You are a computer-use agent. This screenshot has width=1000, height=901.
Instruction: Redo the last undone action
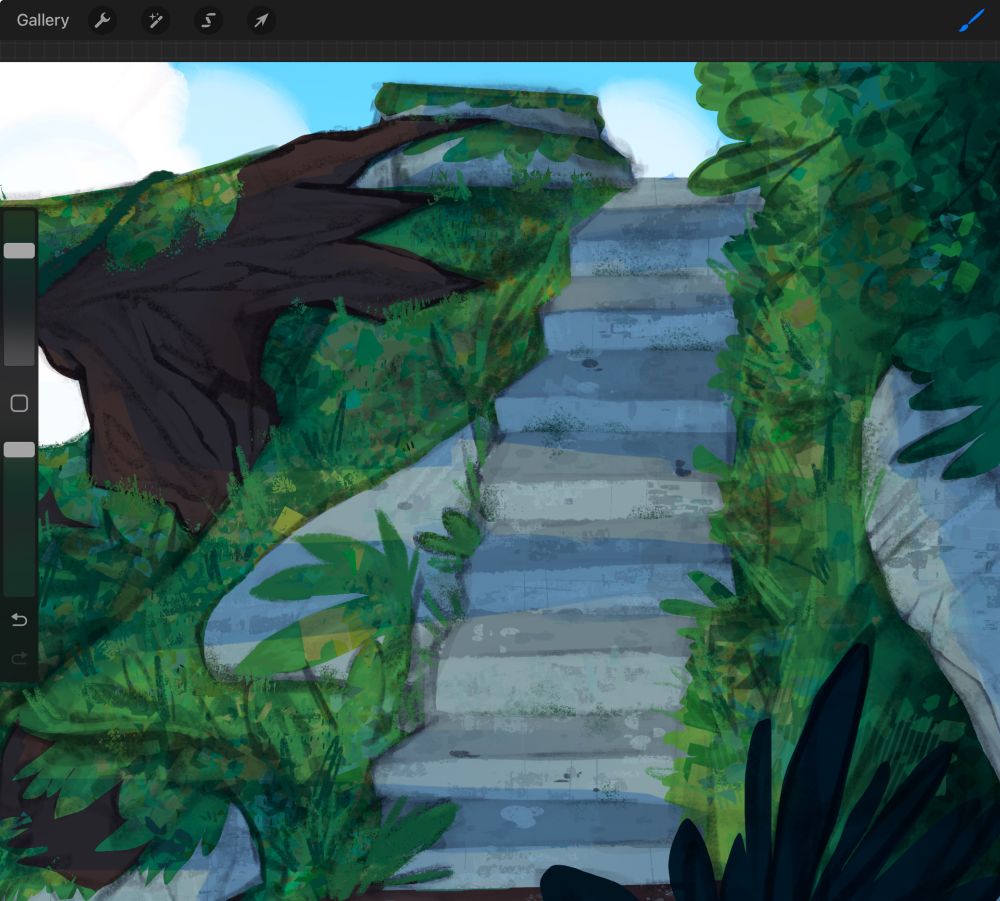point(19,657)
